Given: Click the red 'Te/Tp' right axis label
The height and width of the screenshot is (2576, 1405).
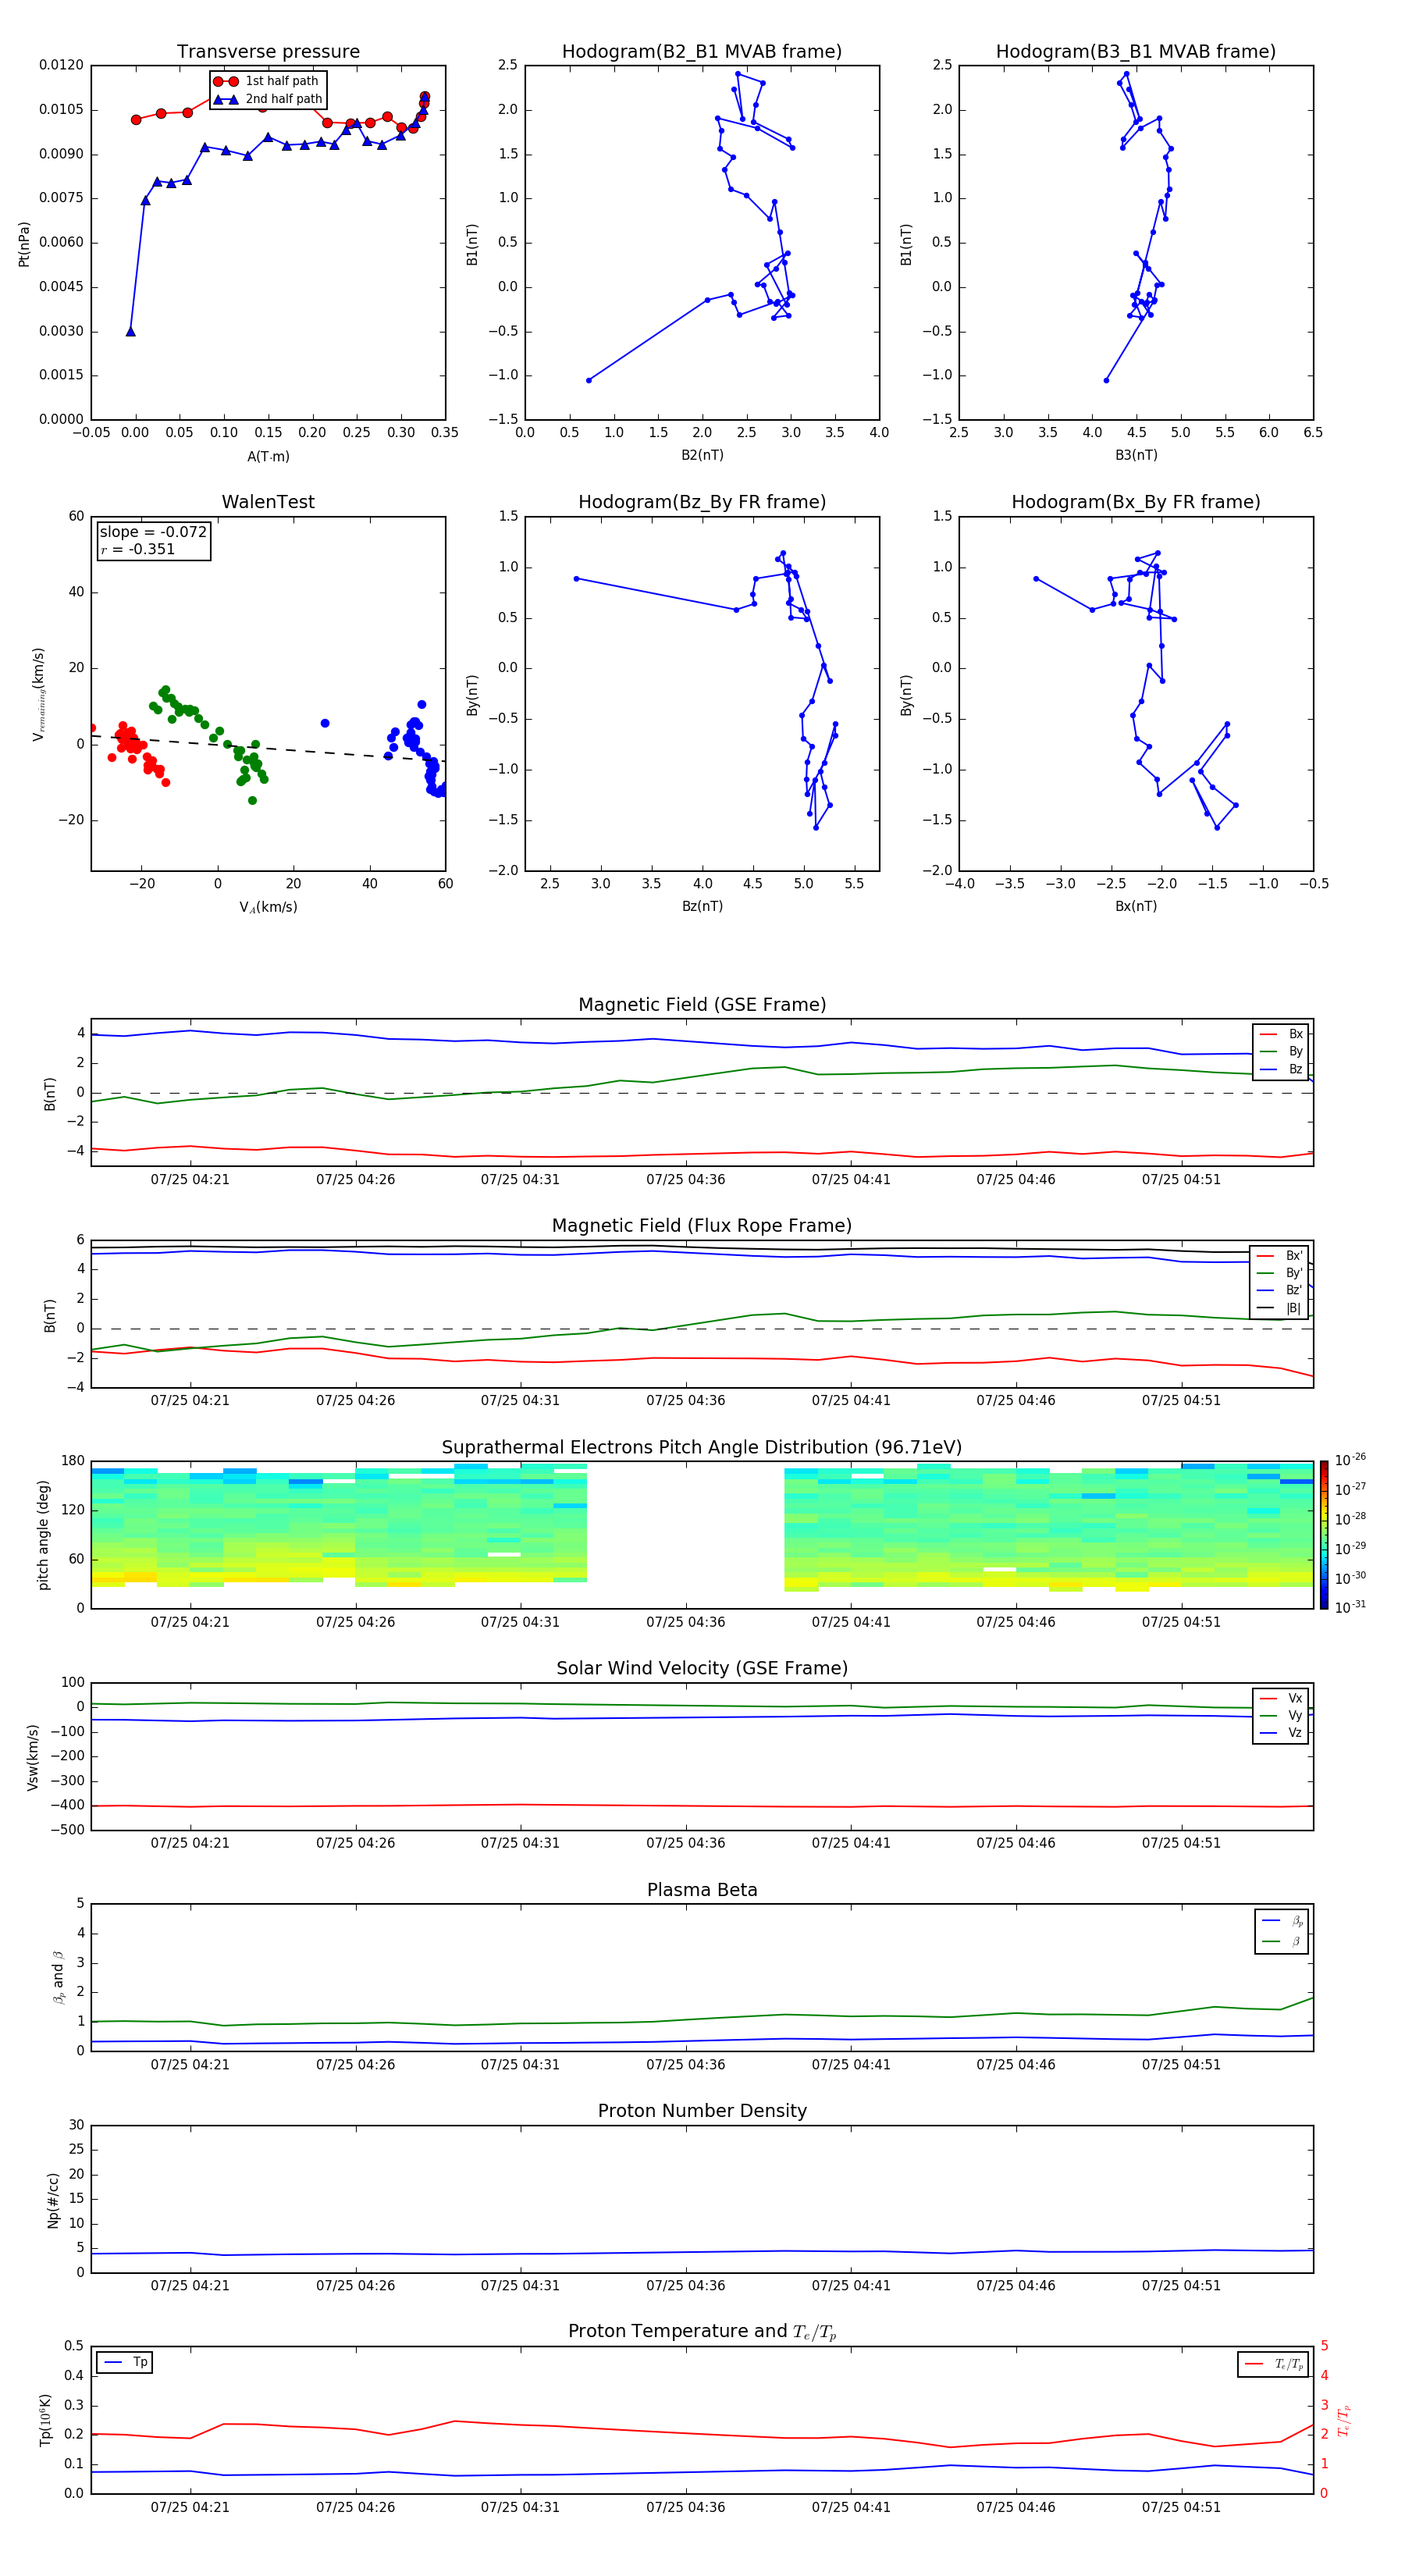Looking at the screenshot, I should tap(1344, 2421).
